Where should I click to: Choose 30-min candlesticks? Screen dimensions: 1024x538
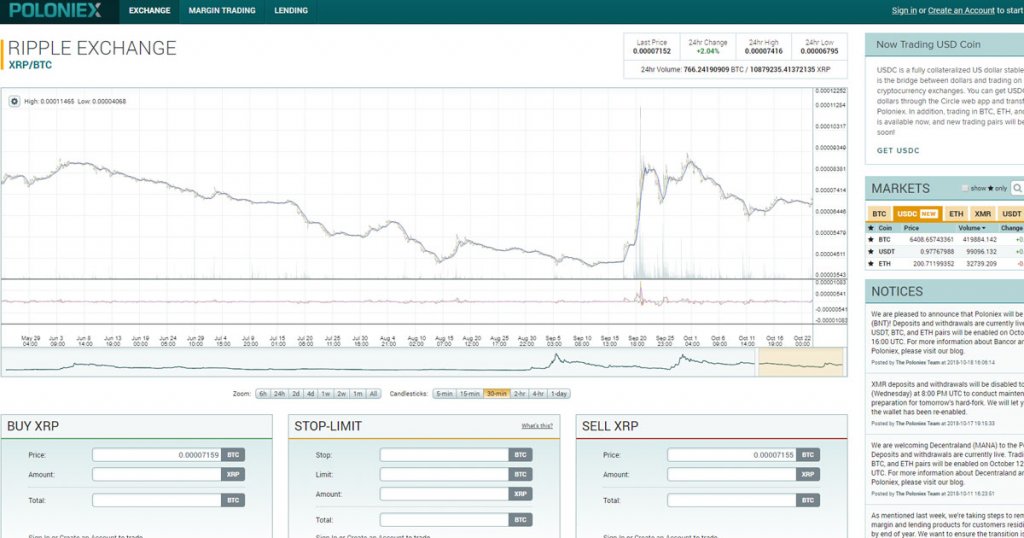496,394
